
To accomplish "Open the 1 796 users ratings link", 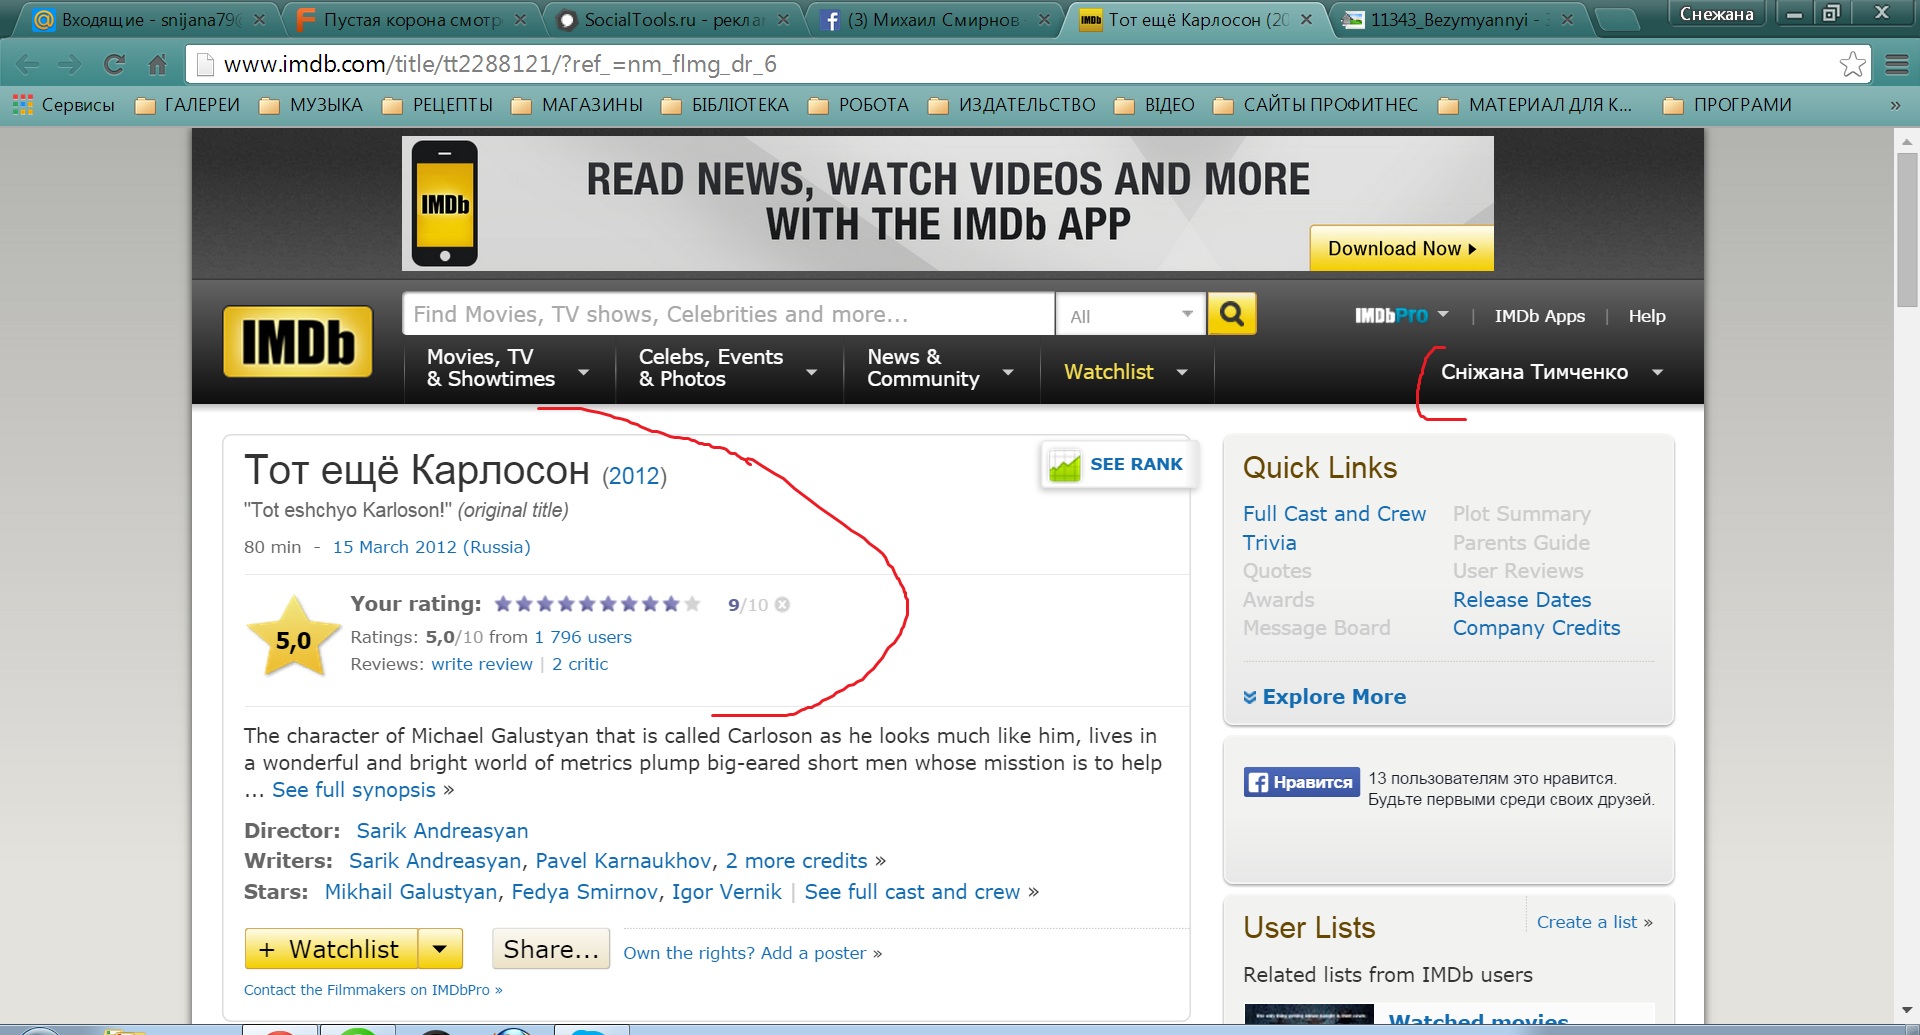I will (583, 637).
